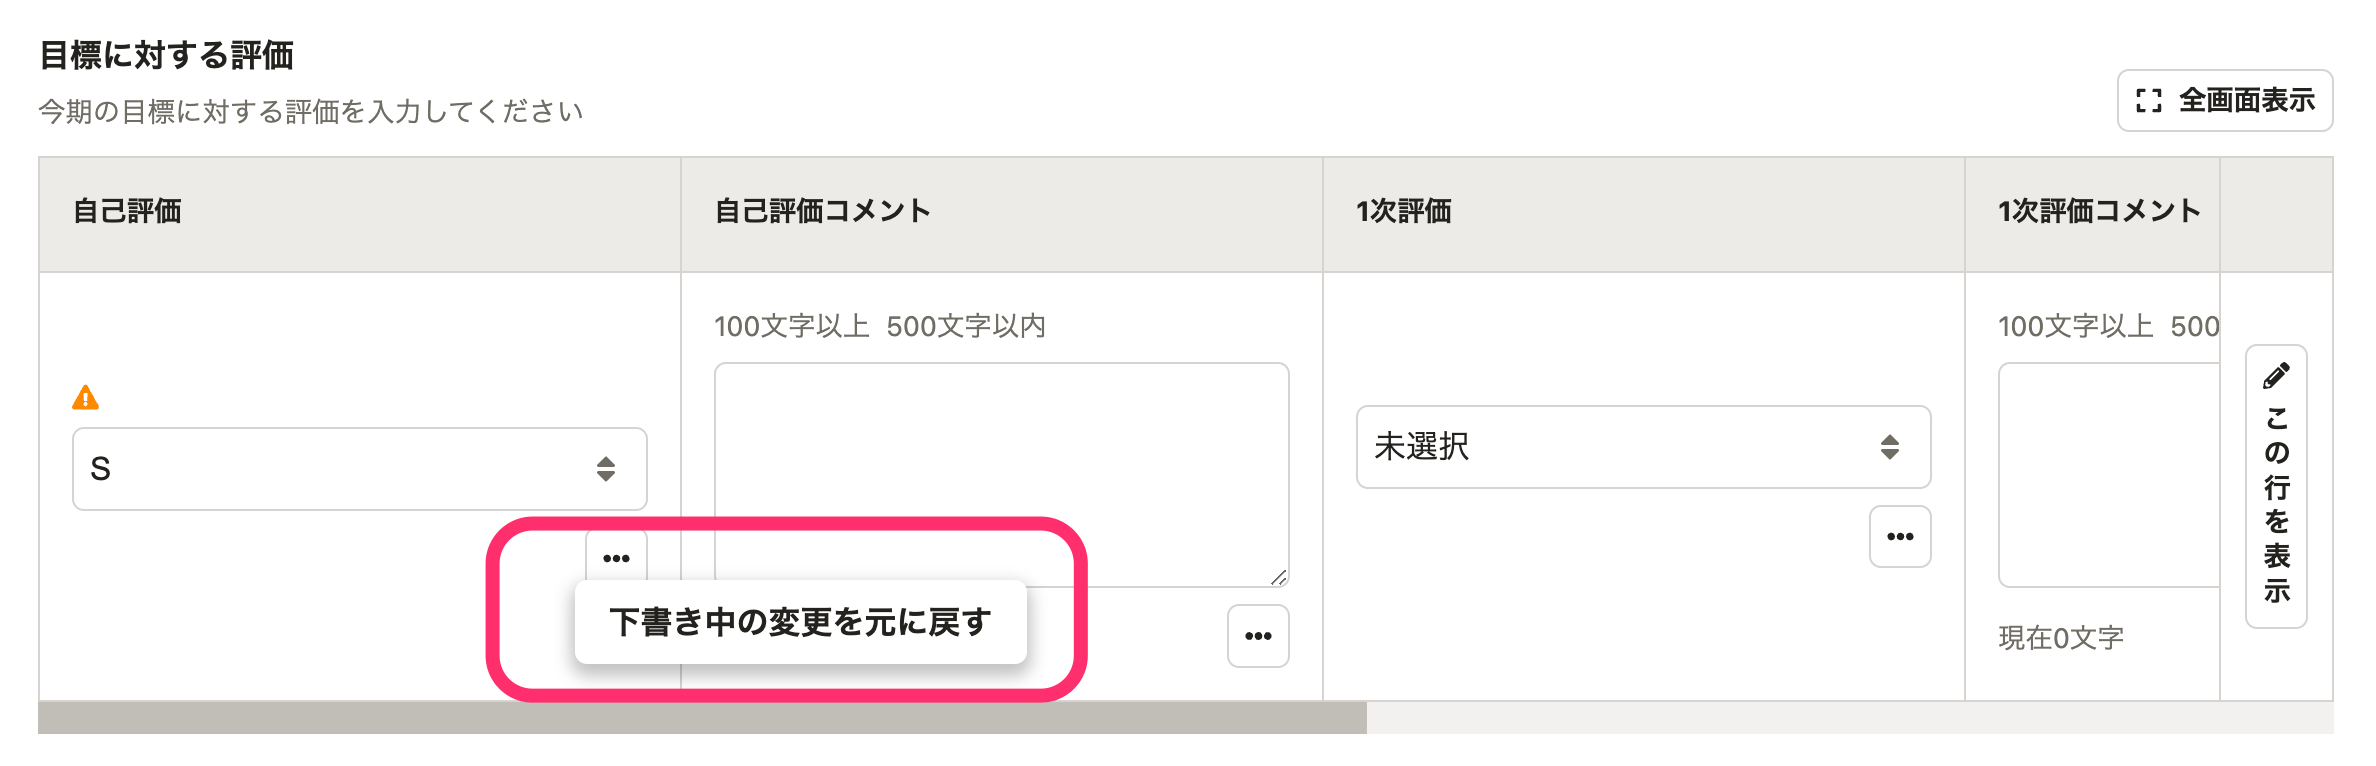Select 下書き中の変更を元に戻す menu item

801,622
